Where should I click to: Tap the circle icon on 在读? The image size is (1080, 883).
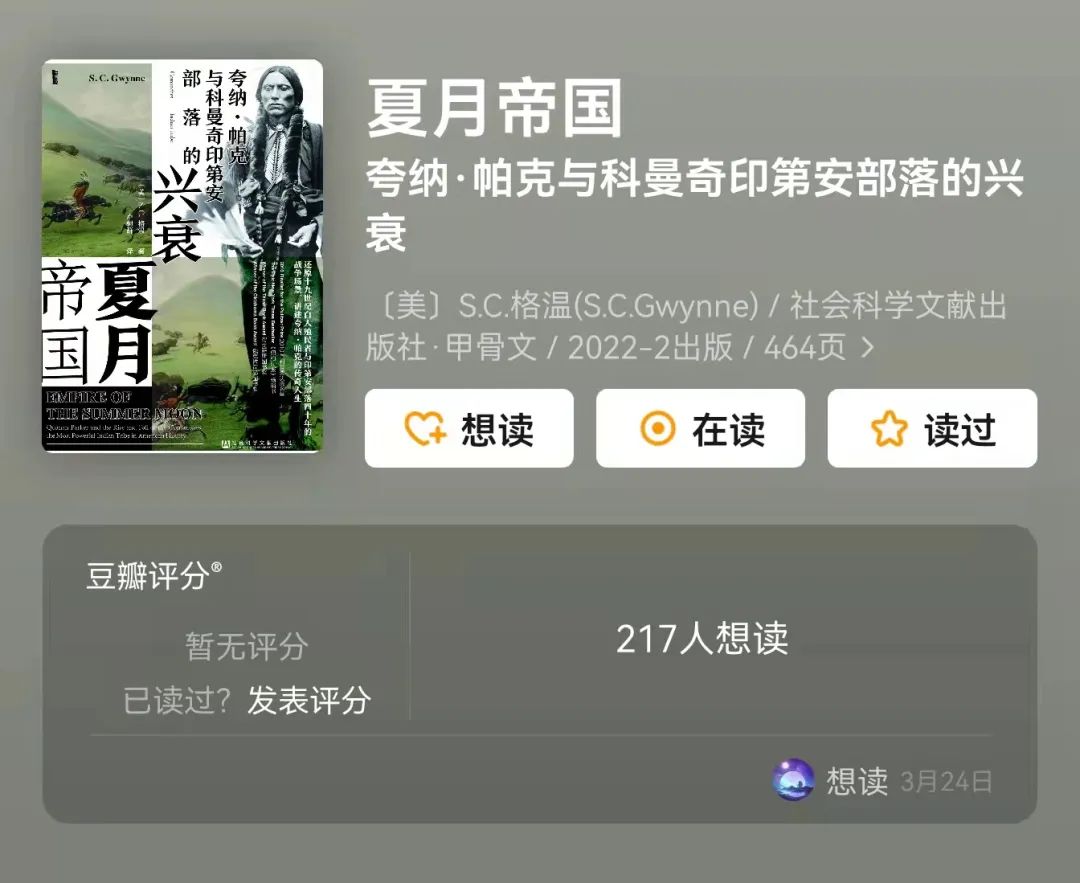tap(658, 428)
